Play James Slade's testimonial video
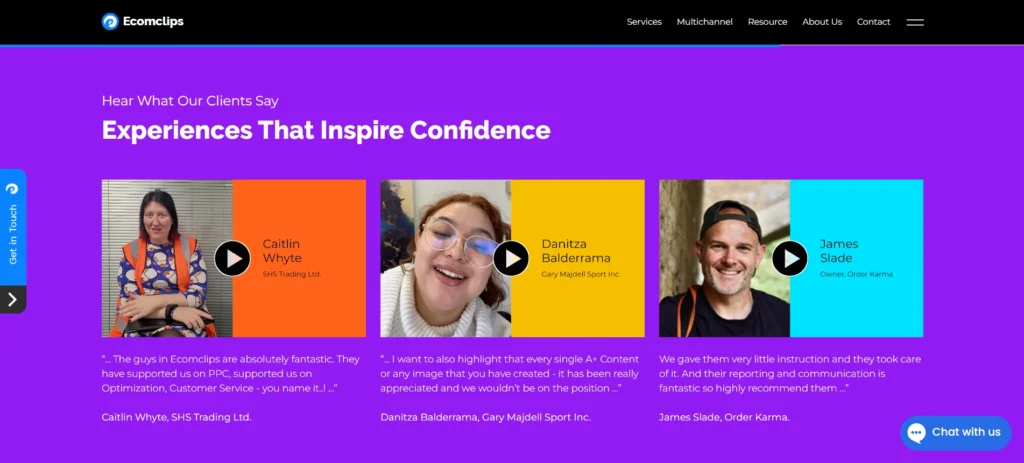Image resolution: width=1024 pixels, height=463 pixels. tap(789, 258)
